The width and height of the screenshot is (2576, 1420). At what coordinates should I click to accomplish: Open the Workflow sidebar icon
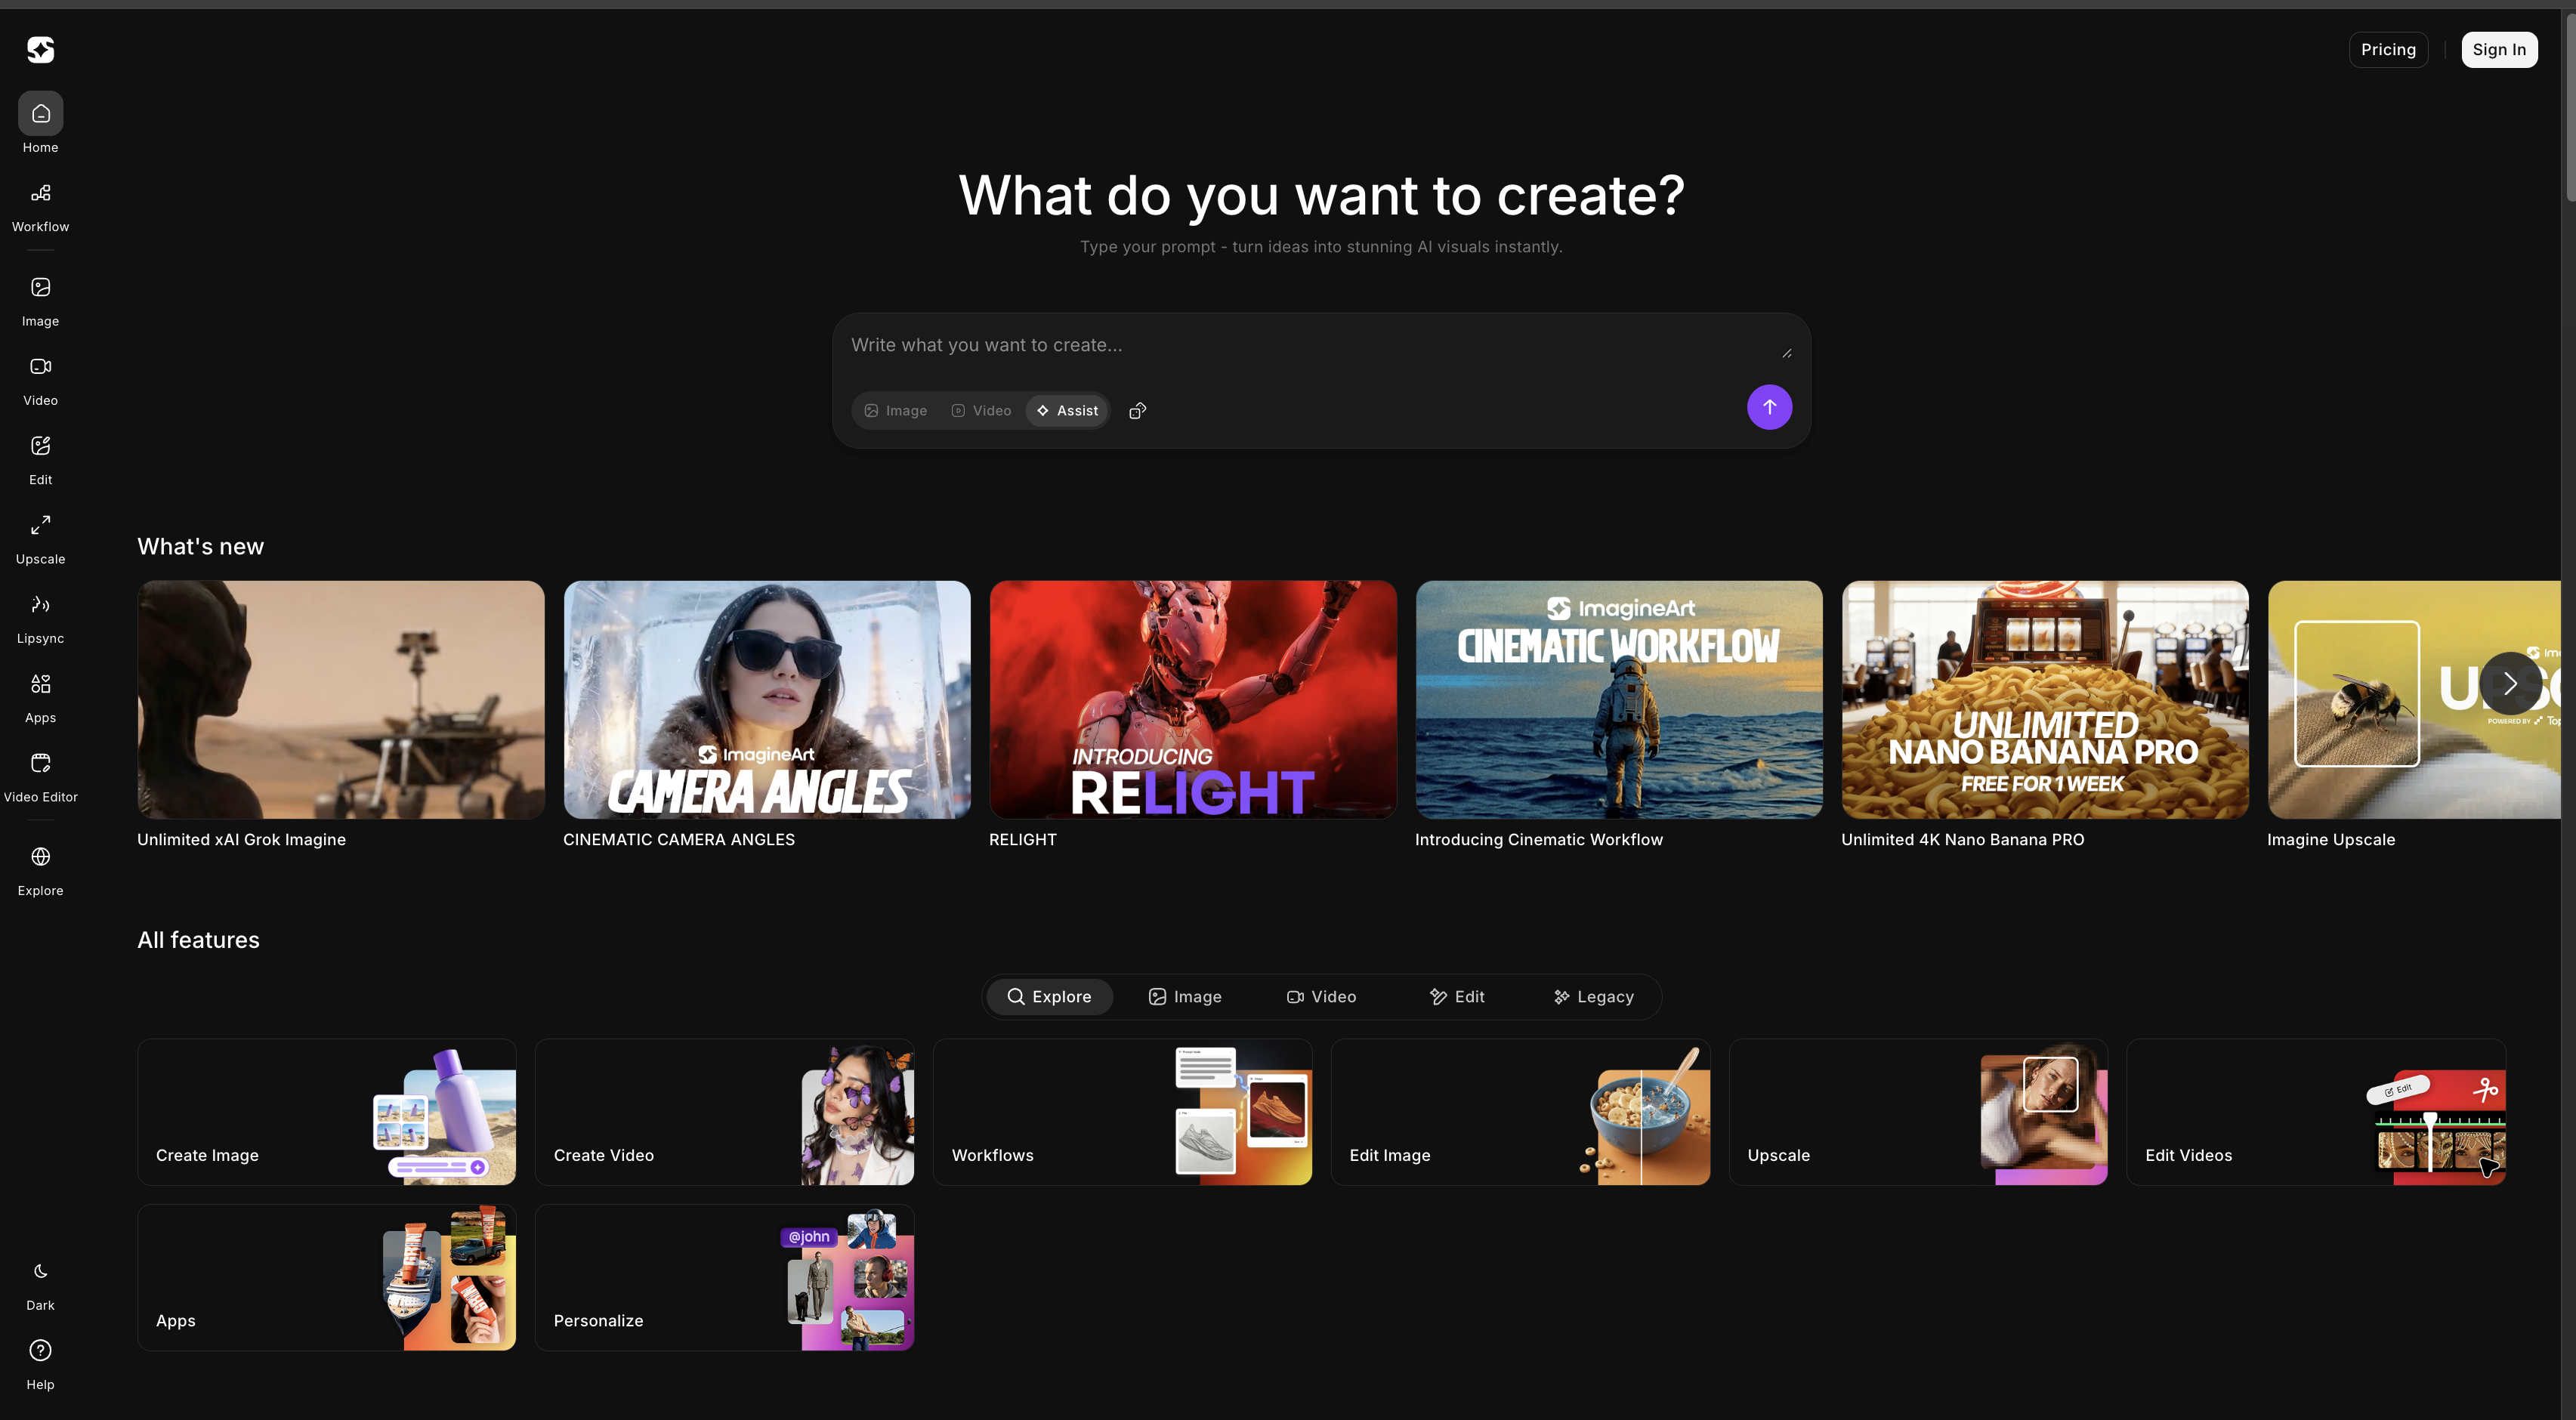[40, 194]
